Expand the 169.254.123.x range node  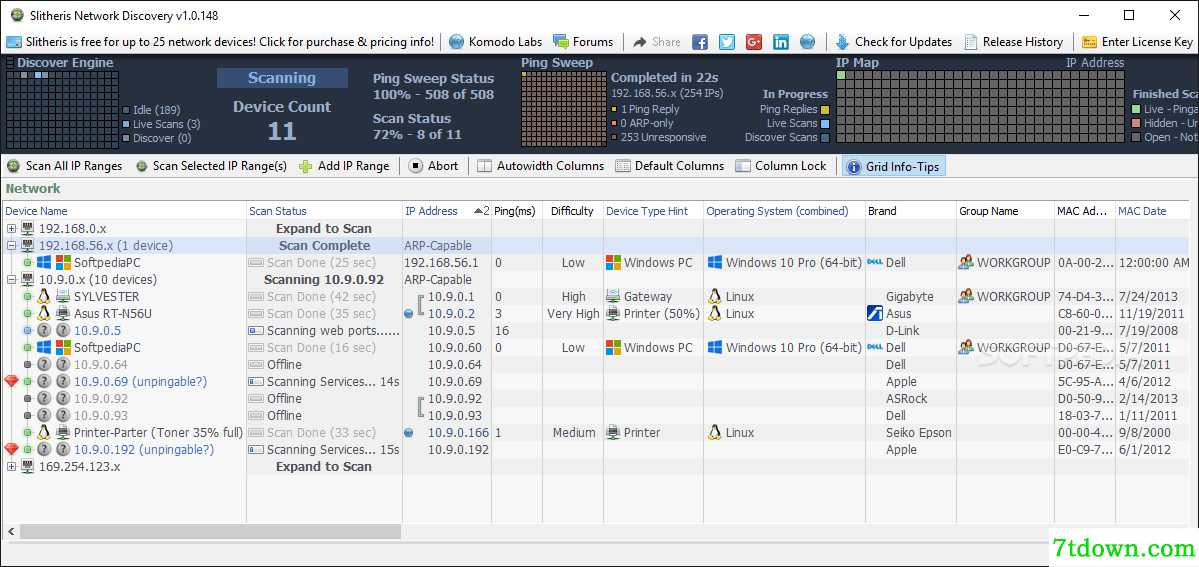(x=11, y=467)
